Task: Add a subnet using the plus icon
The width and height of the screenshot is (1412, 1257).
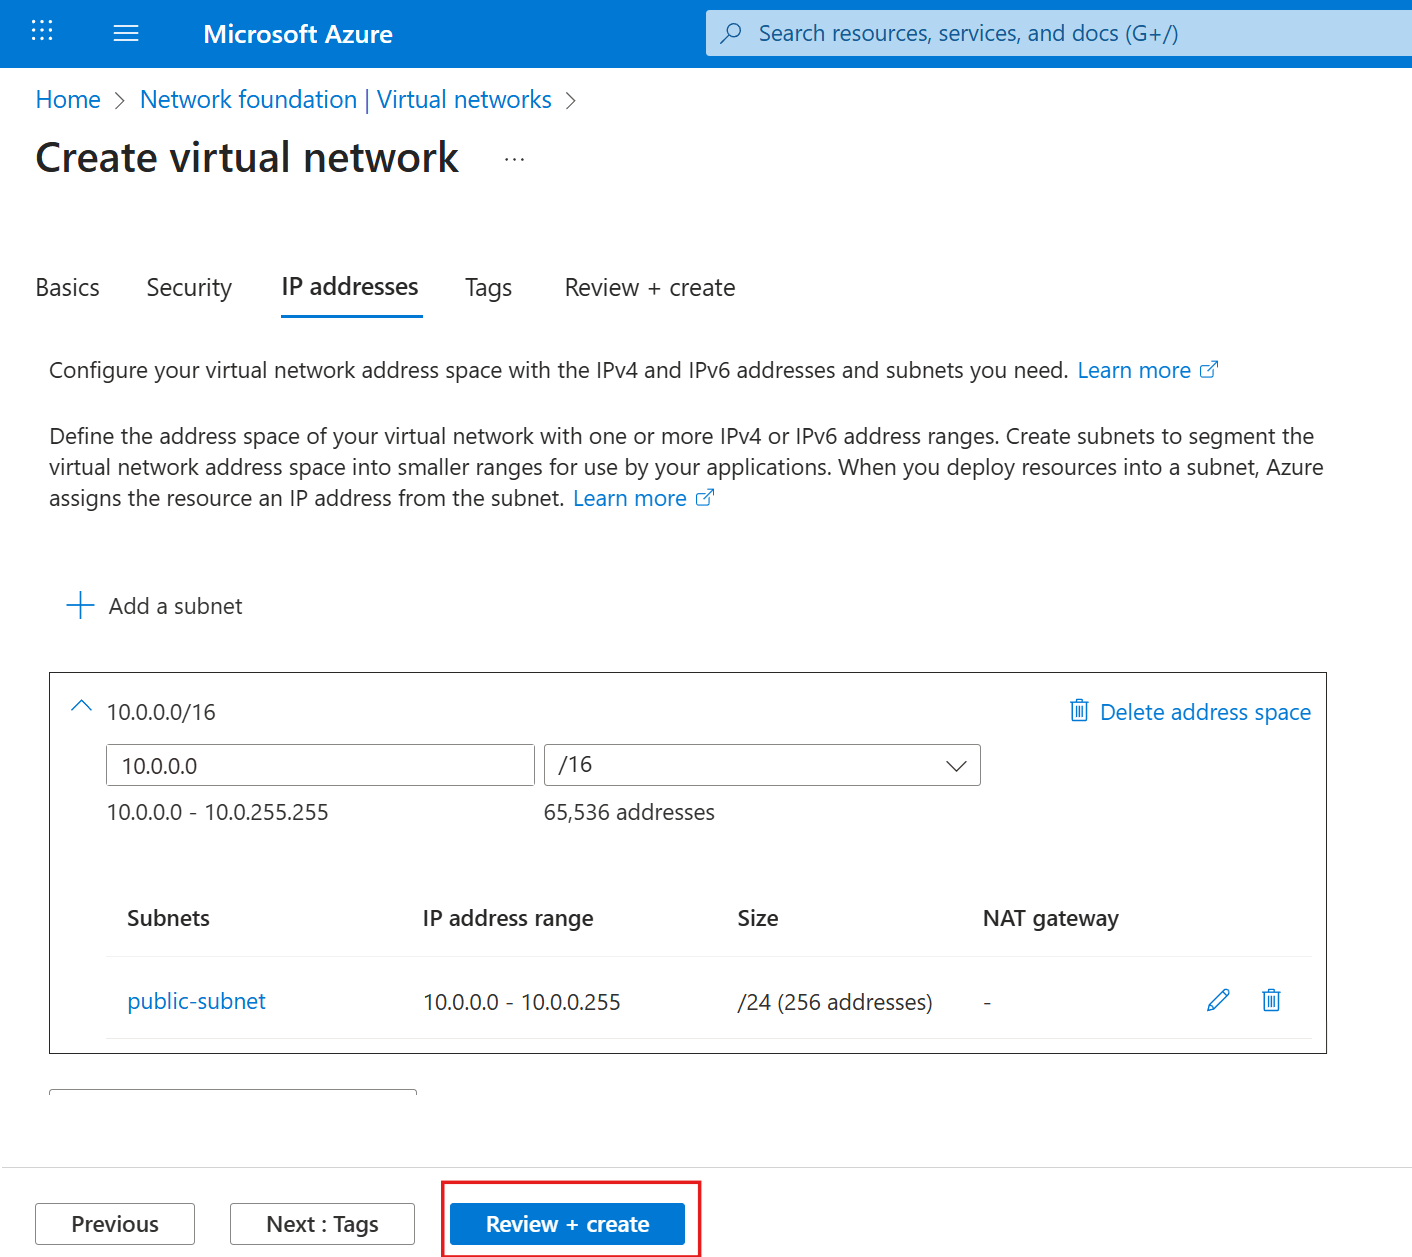Action: [80, 605]
